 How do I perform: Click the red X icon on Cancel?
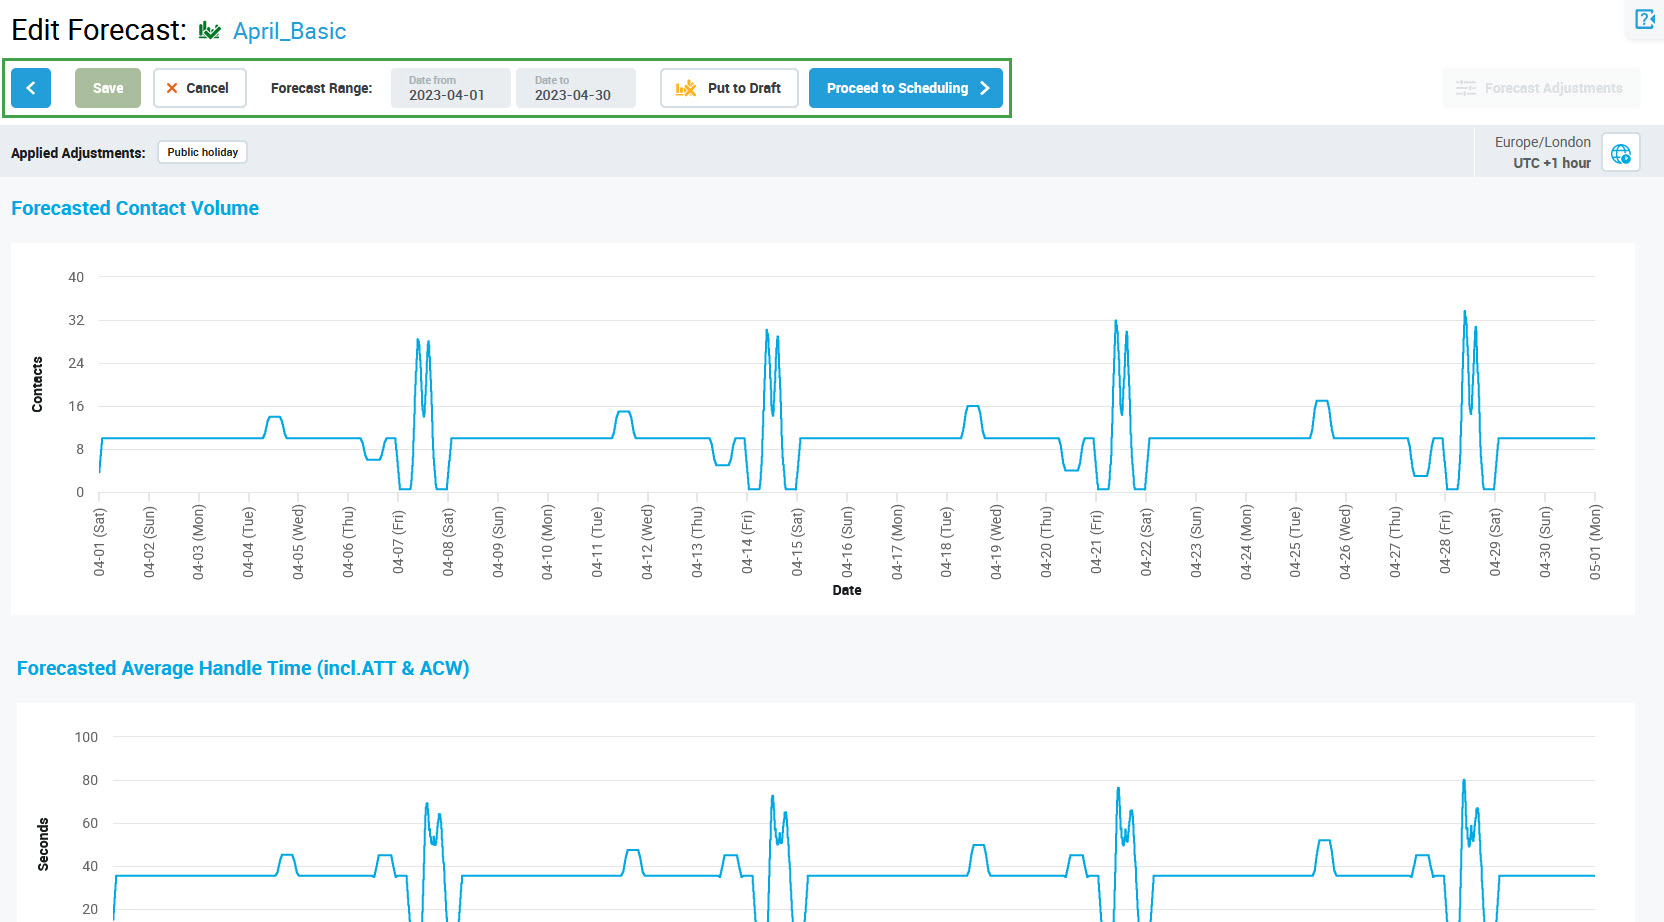tap(172, 88)
